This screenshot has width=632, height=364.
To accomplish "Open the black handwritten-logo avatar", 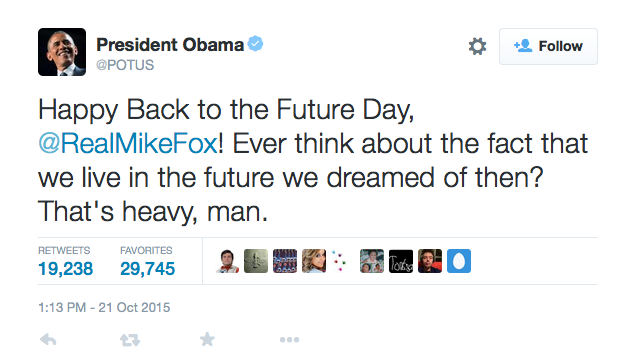I will point(401,261).
